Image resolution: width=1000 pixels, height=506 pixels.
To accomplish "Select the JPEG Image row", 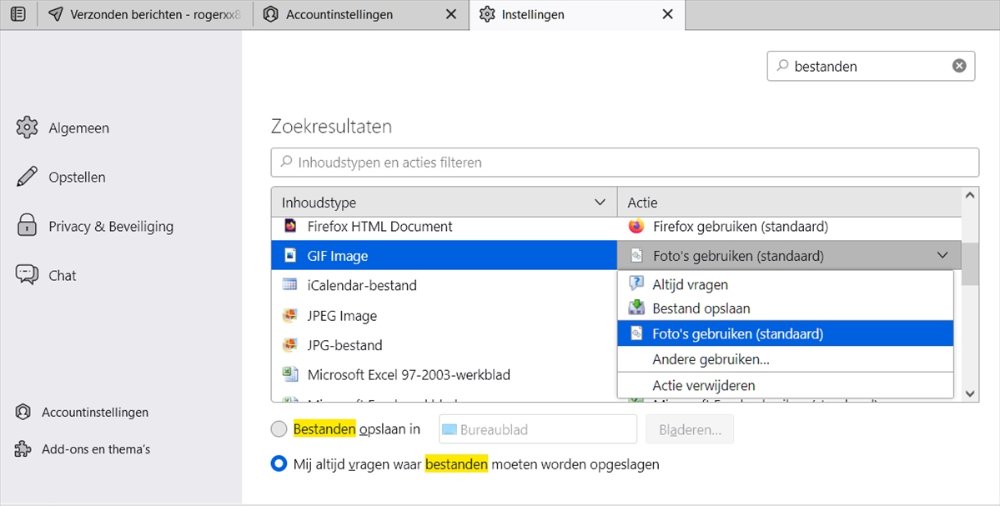I will pyautogui.click(x=343, y=316).
